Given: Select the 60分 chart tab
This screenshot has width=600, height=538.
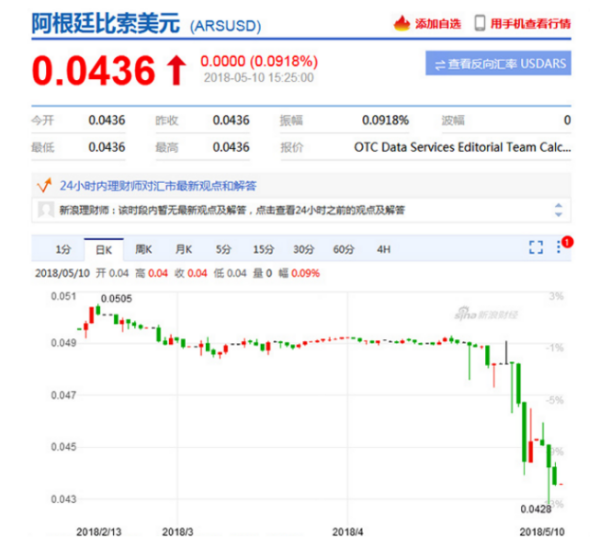Looking at the screenshot, I should point(343,248).
